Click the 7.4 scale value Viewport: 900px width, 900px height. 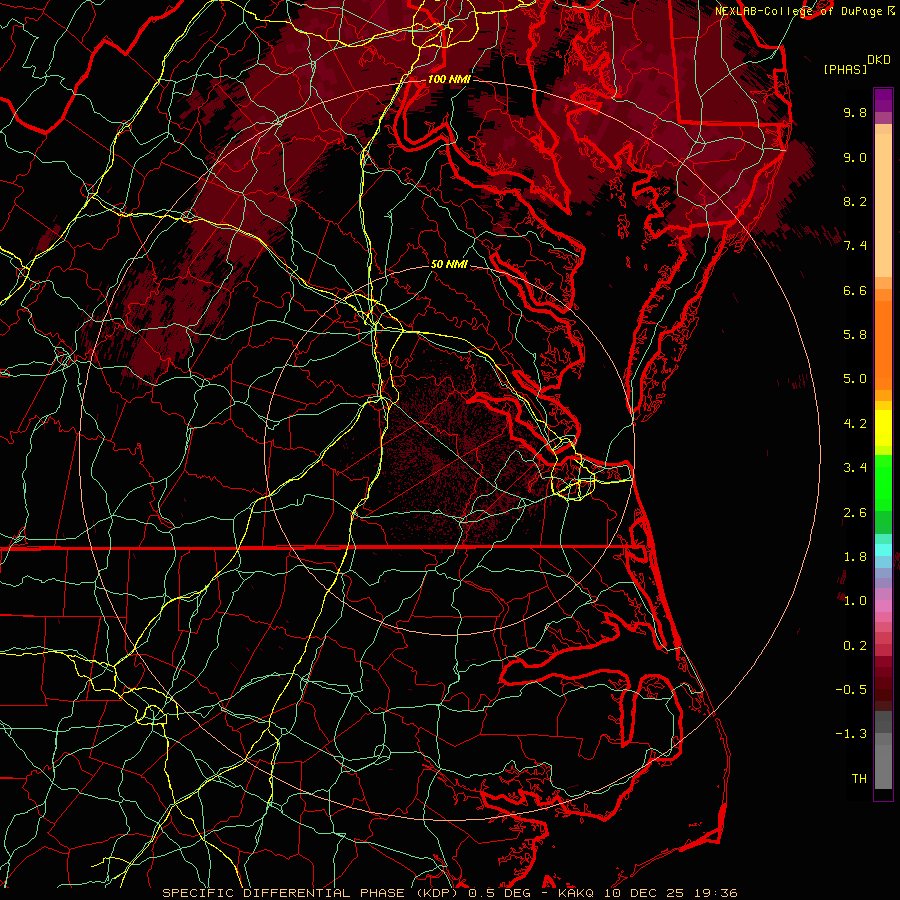click(855, 246)
